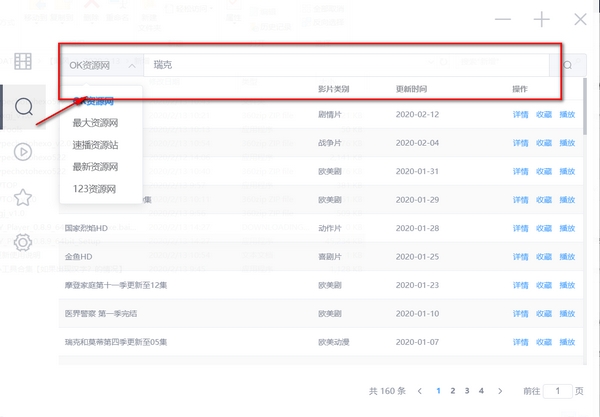Click 播放 on the 2020-02-04 row
Viewport: 600px width, 417px height.
click(567, 143)
